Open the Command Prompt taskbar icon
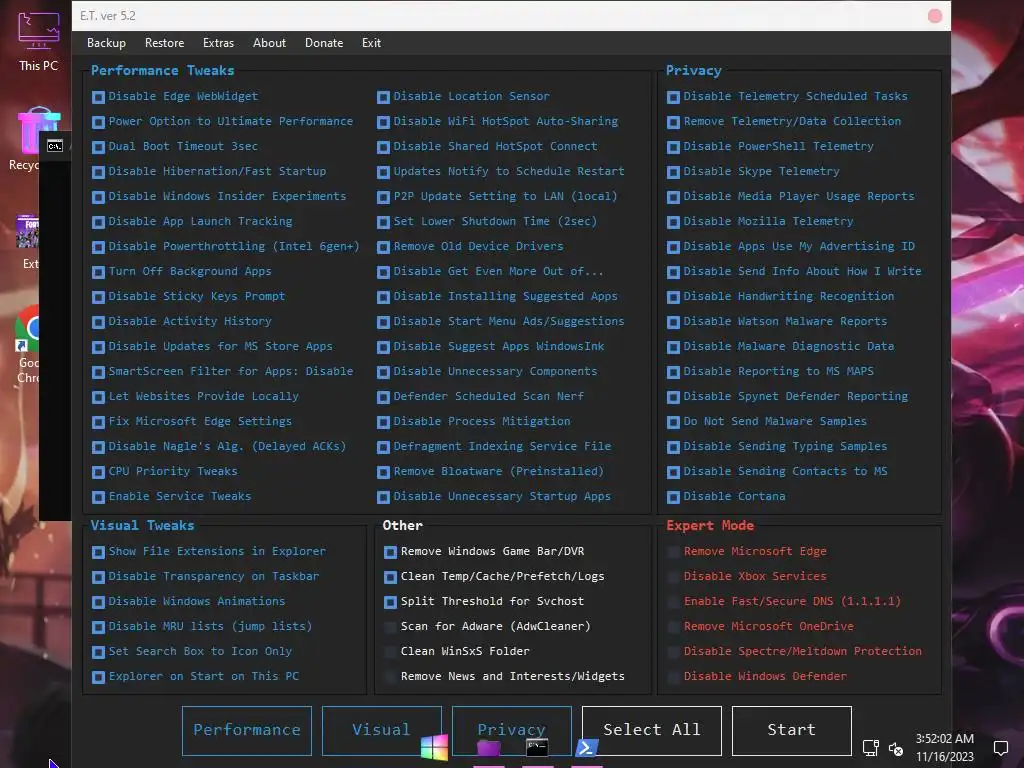This screenshot has width=1024, height=768. (x=537, y=747)
